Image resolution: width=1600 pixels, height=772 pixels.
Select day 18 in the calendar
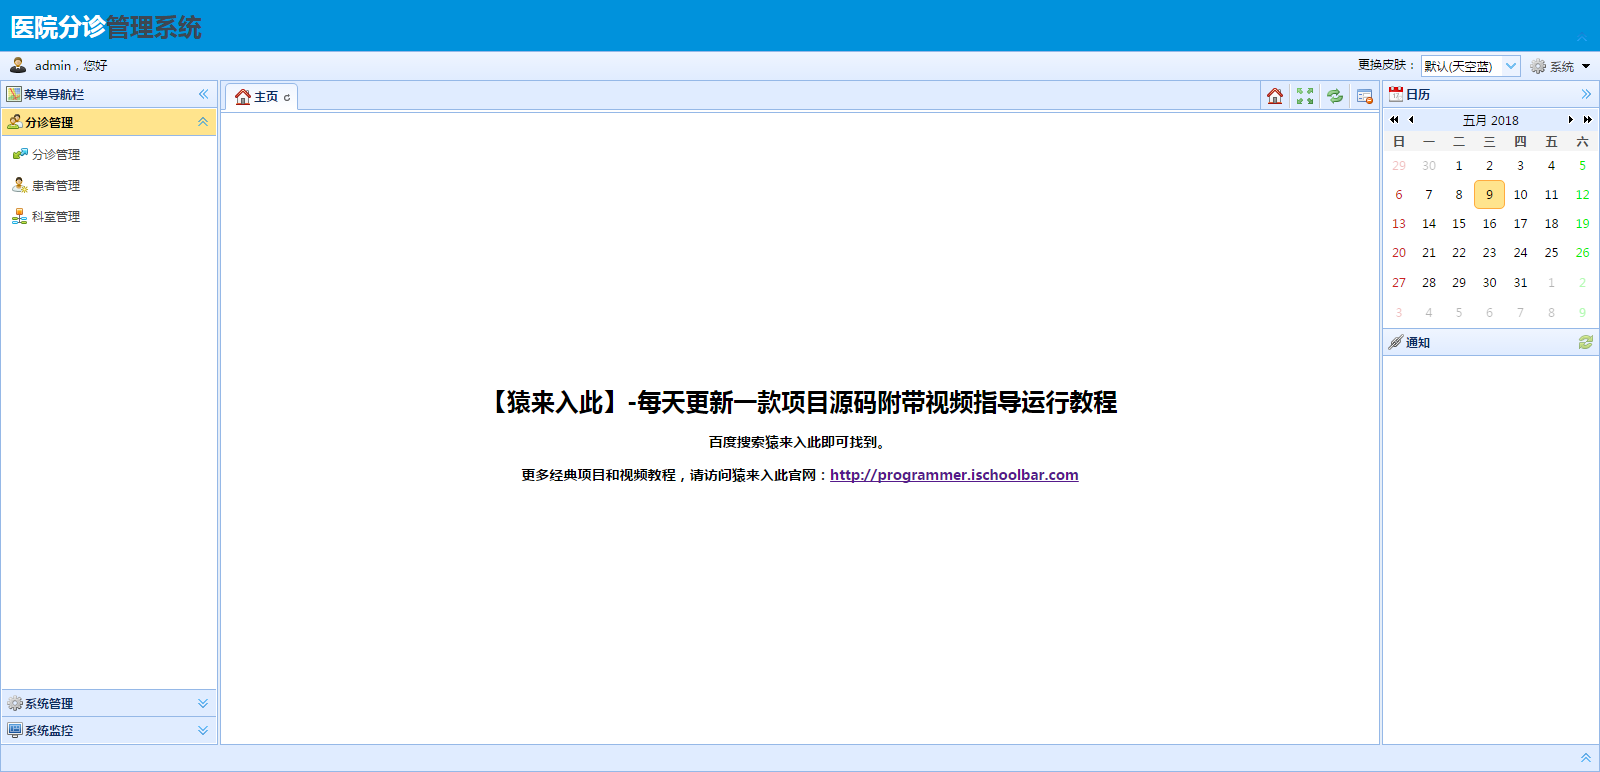(1551, 223)
